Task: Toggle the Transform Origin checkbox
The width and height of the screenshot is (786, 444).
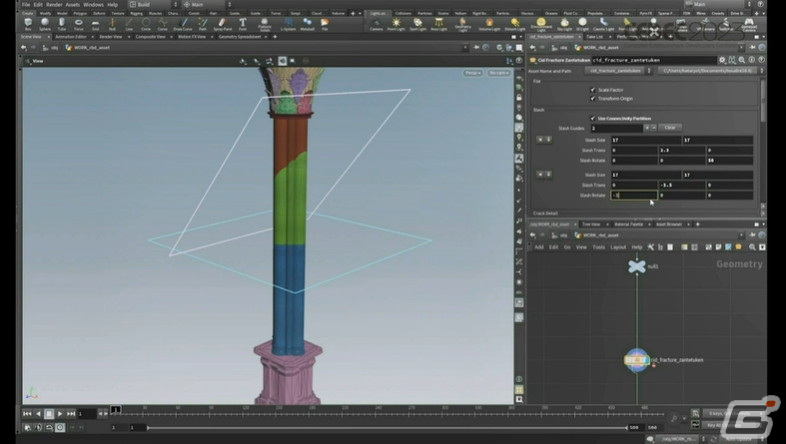Action: [593, 98]
